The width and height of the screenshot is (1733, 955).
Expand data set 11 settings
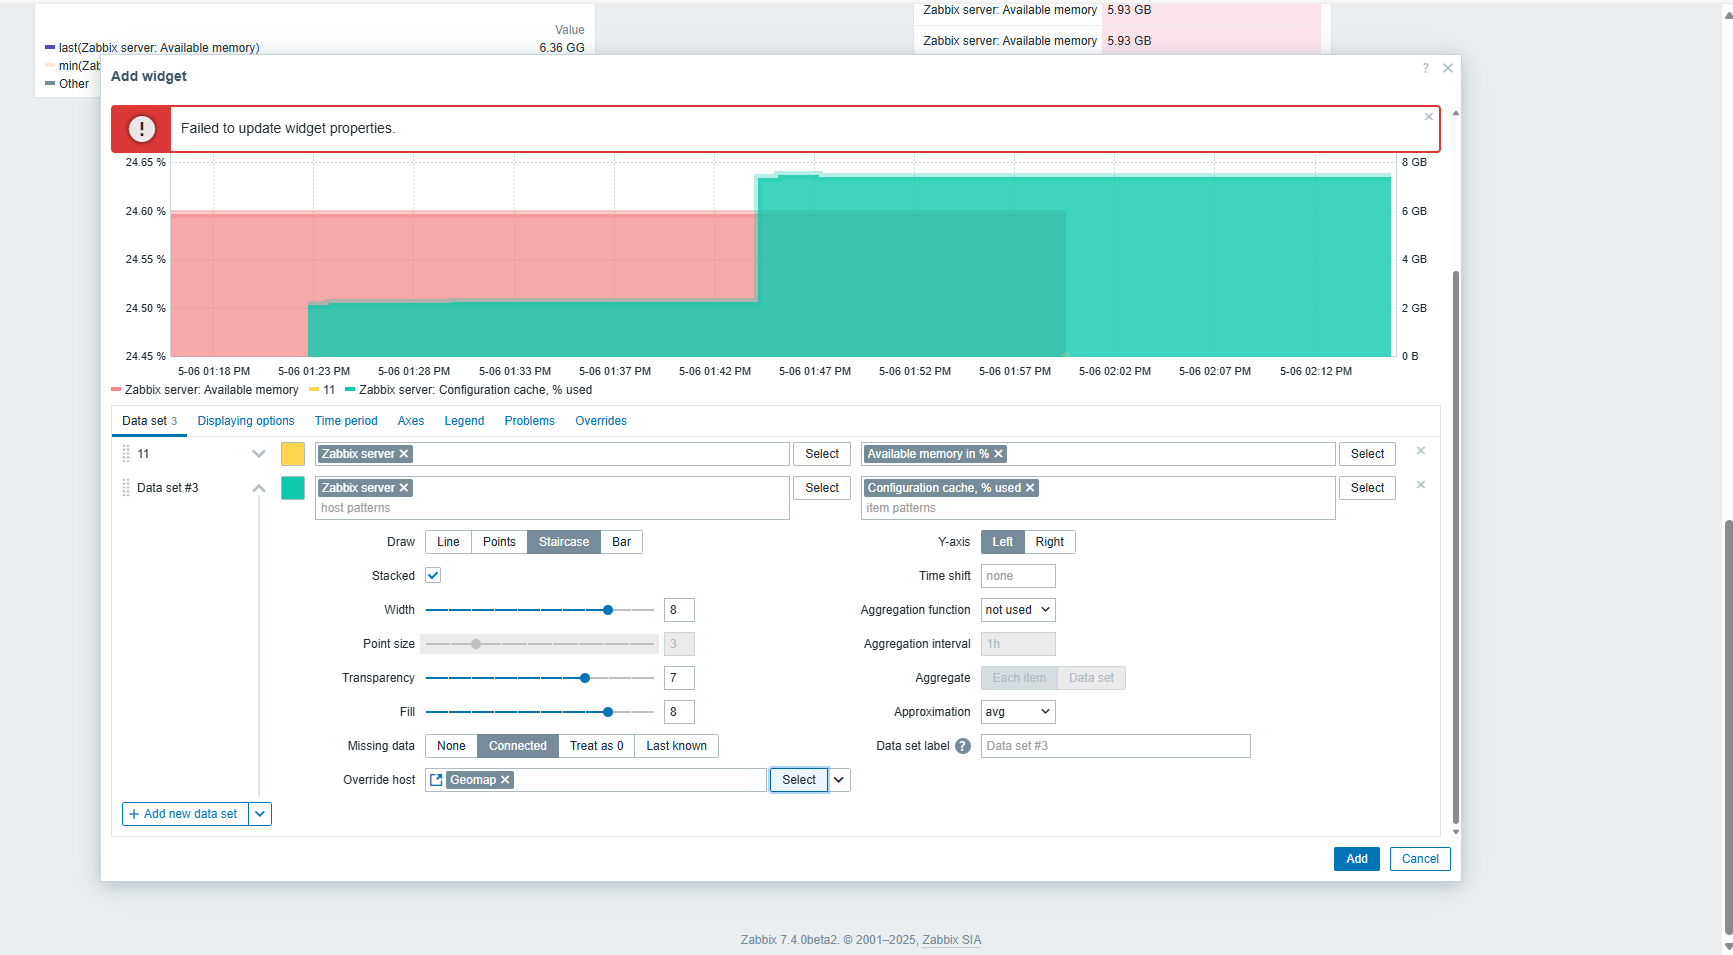tap(259, 454)
